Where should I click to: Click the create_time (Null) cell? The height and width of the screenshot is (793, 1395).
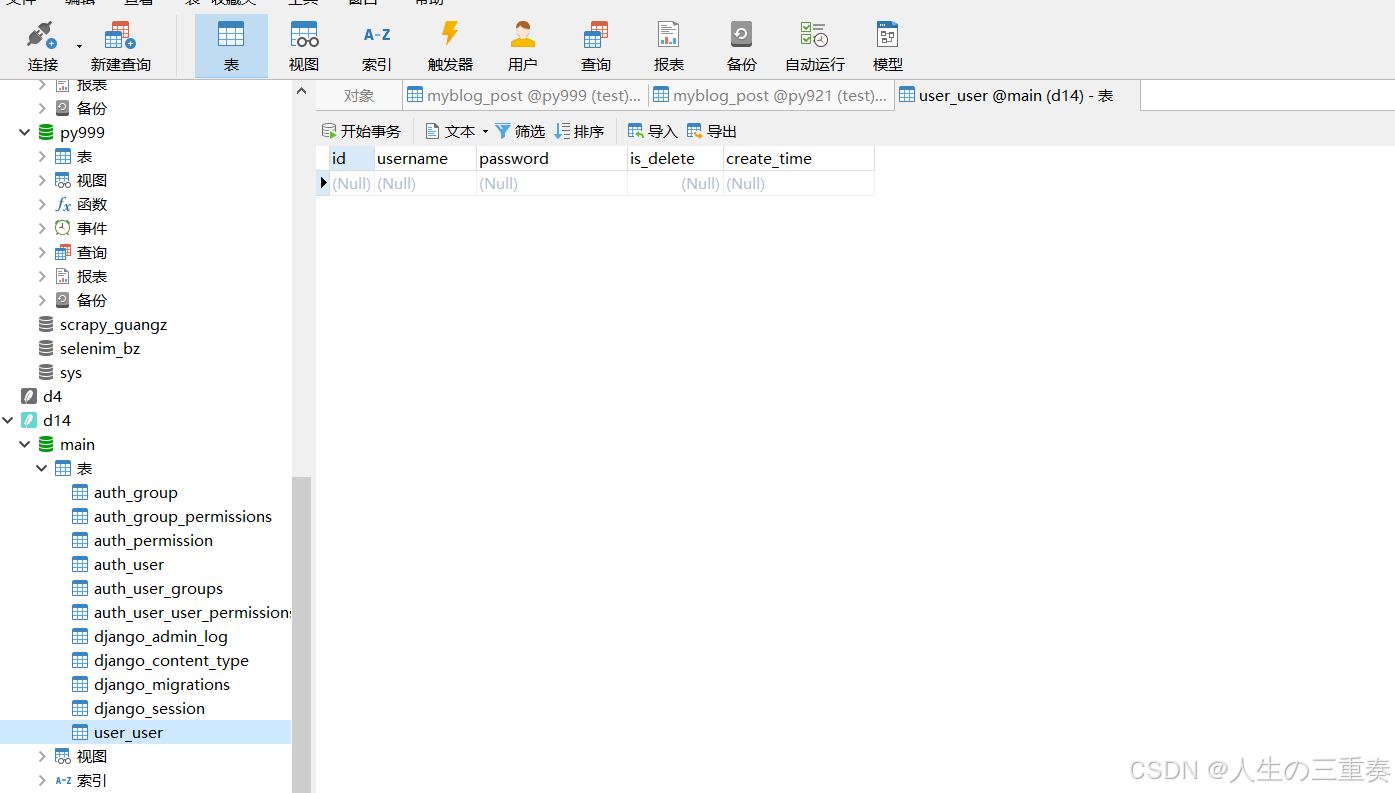click(799, 183)
